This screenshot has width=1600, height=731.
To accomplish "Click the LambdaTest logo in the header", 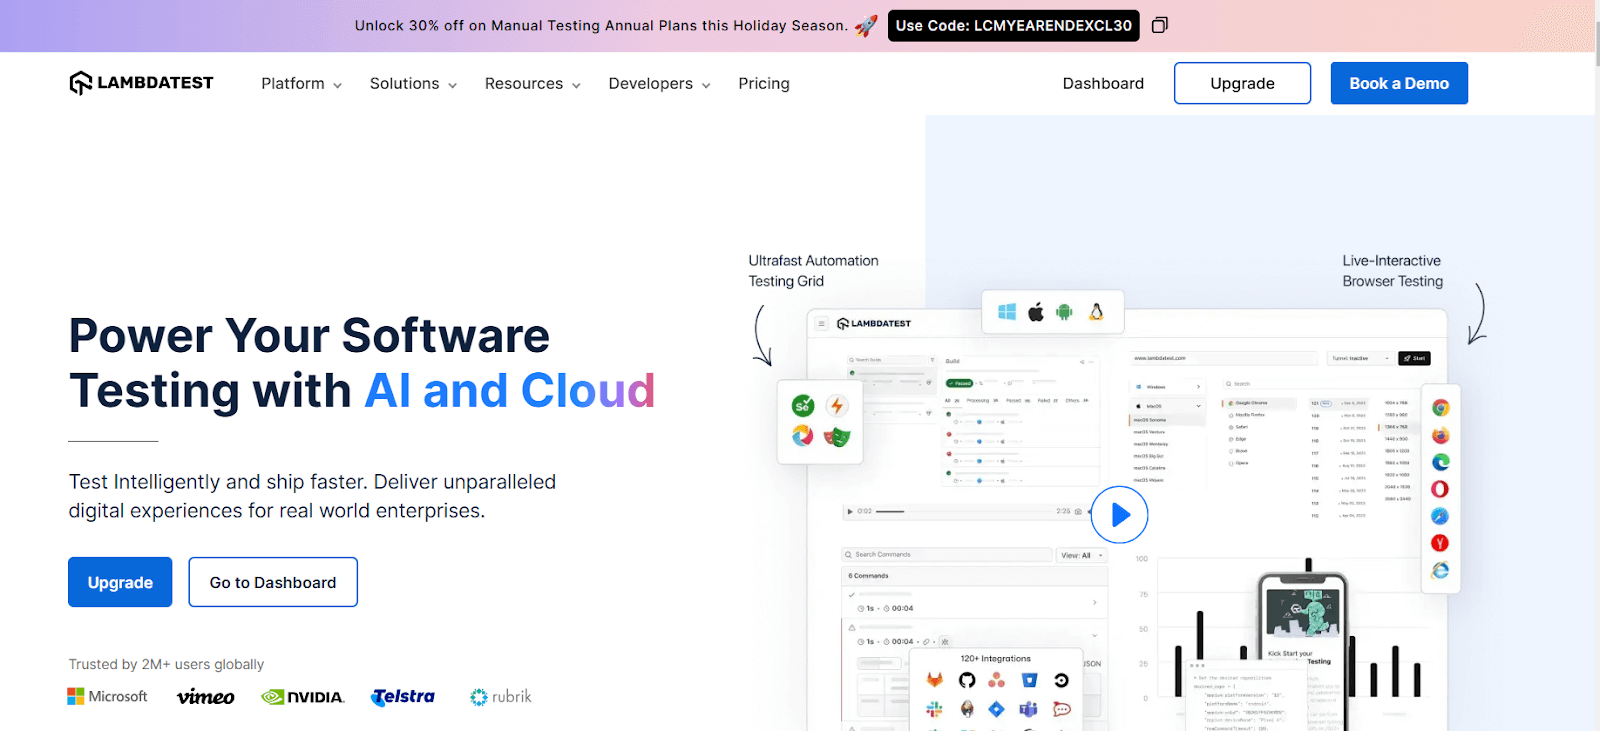I will point(141,83).
